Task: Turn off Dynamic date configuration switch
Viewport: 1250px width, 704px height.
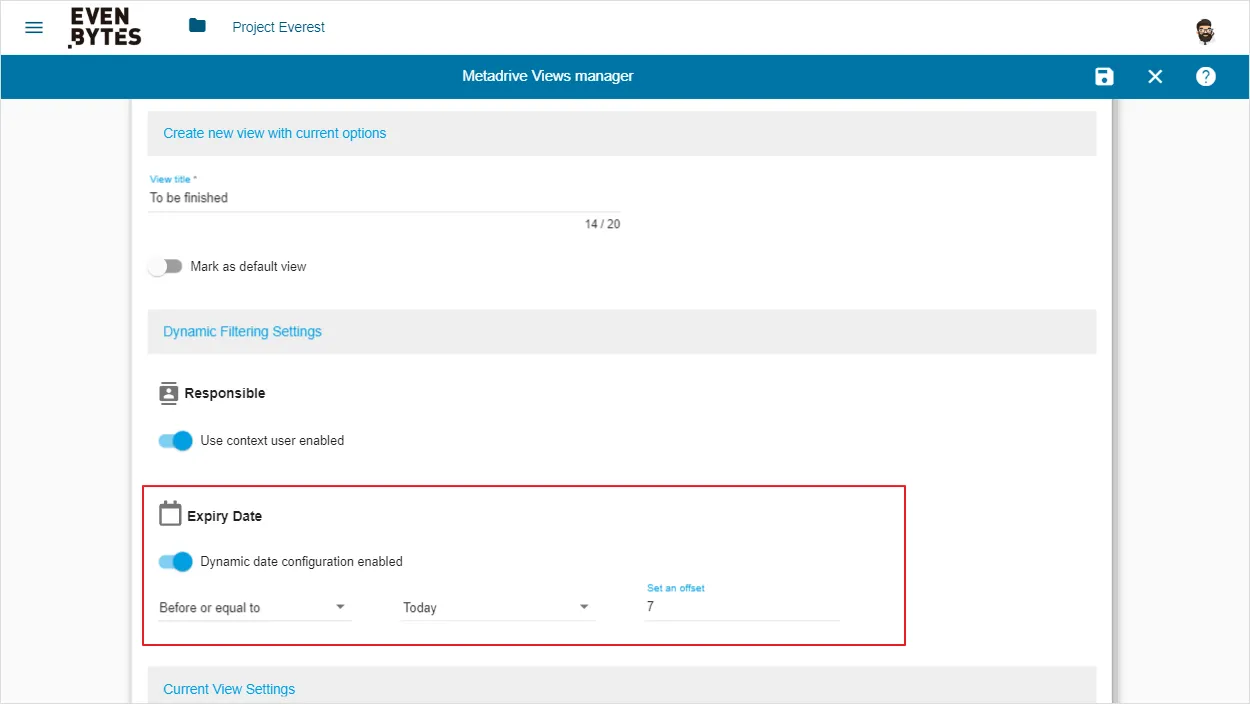Action: point(175,562)
